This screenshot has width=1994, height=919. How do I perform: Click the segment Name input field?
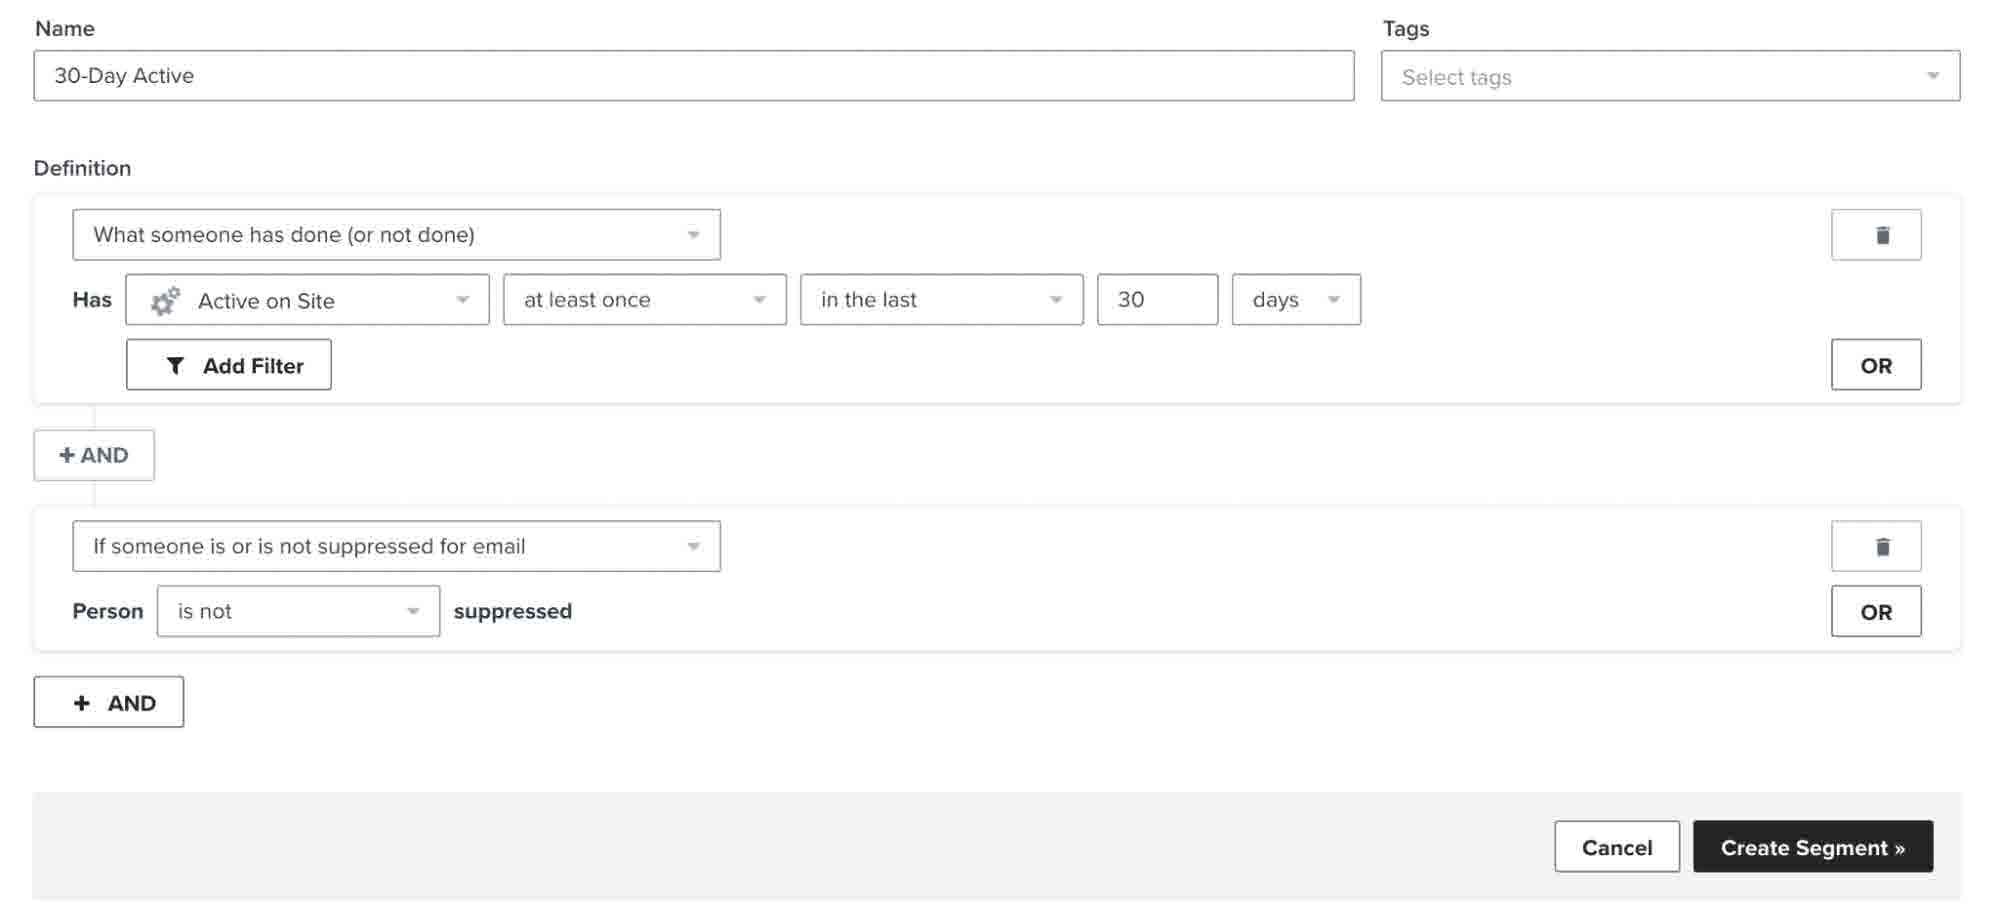tap(693, 76)
